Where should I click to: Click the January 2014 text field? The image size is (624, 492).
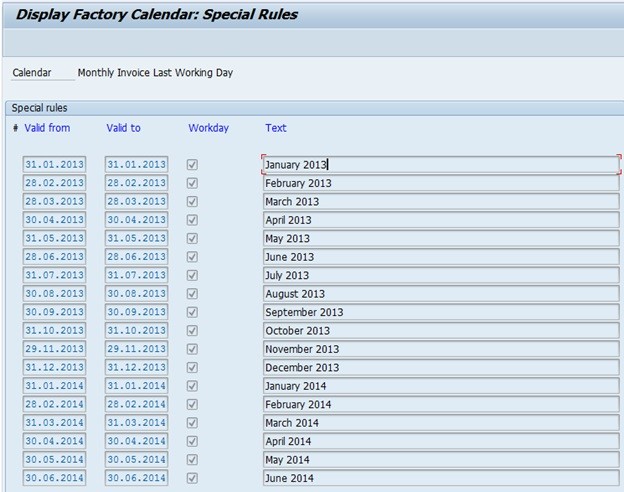click(x=441, y=386)
